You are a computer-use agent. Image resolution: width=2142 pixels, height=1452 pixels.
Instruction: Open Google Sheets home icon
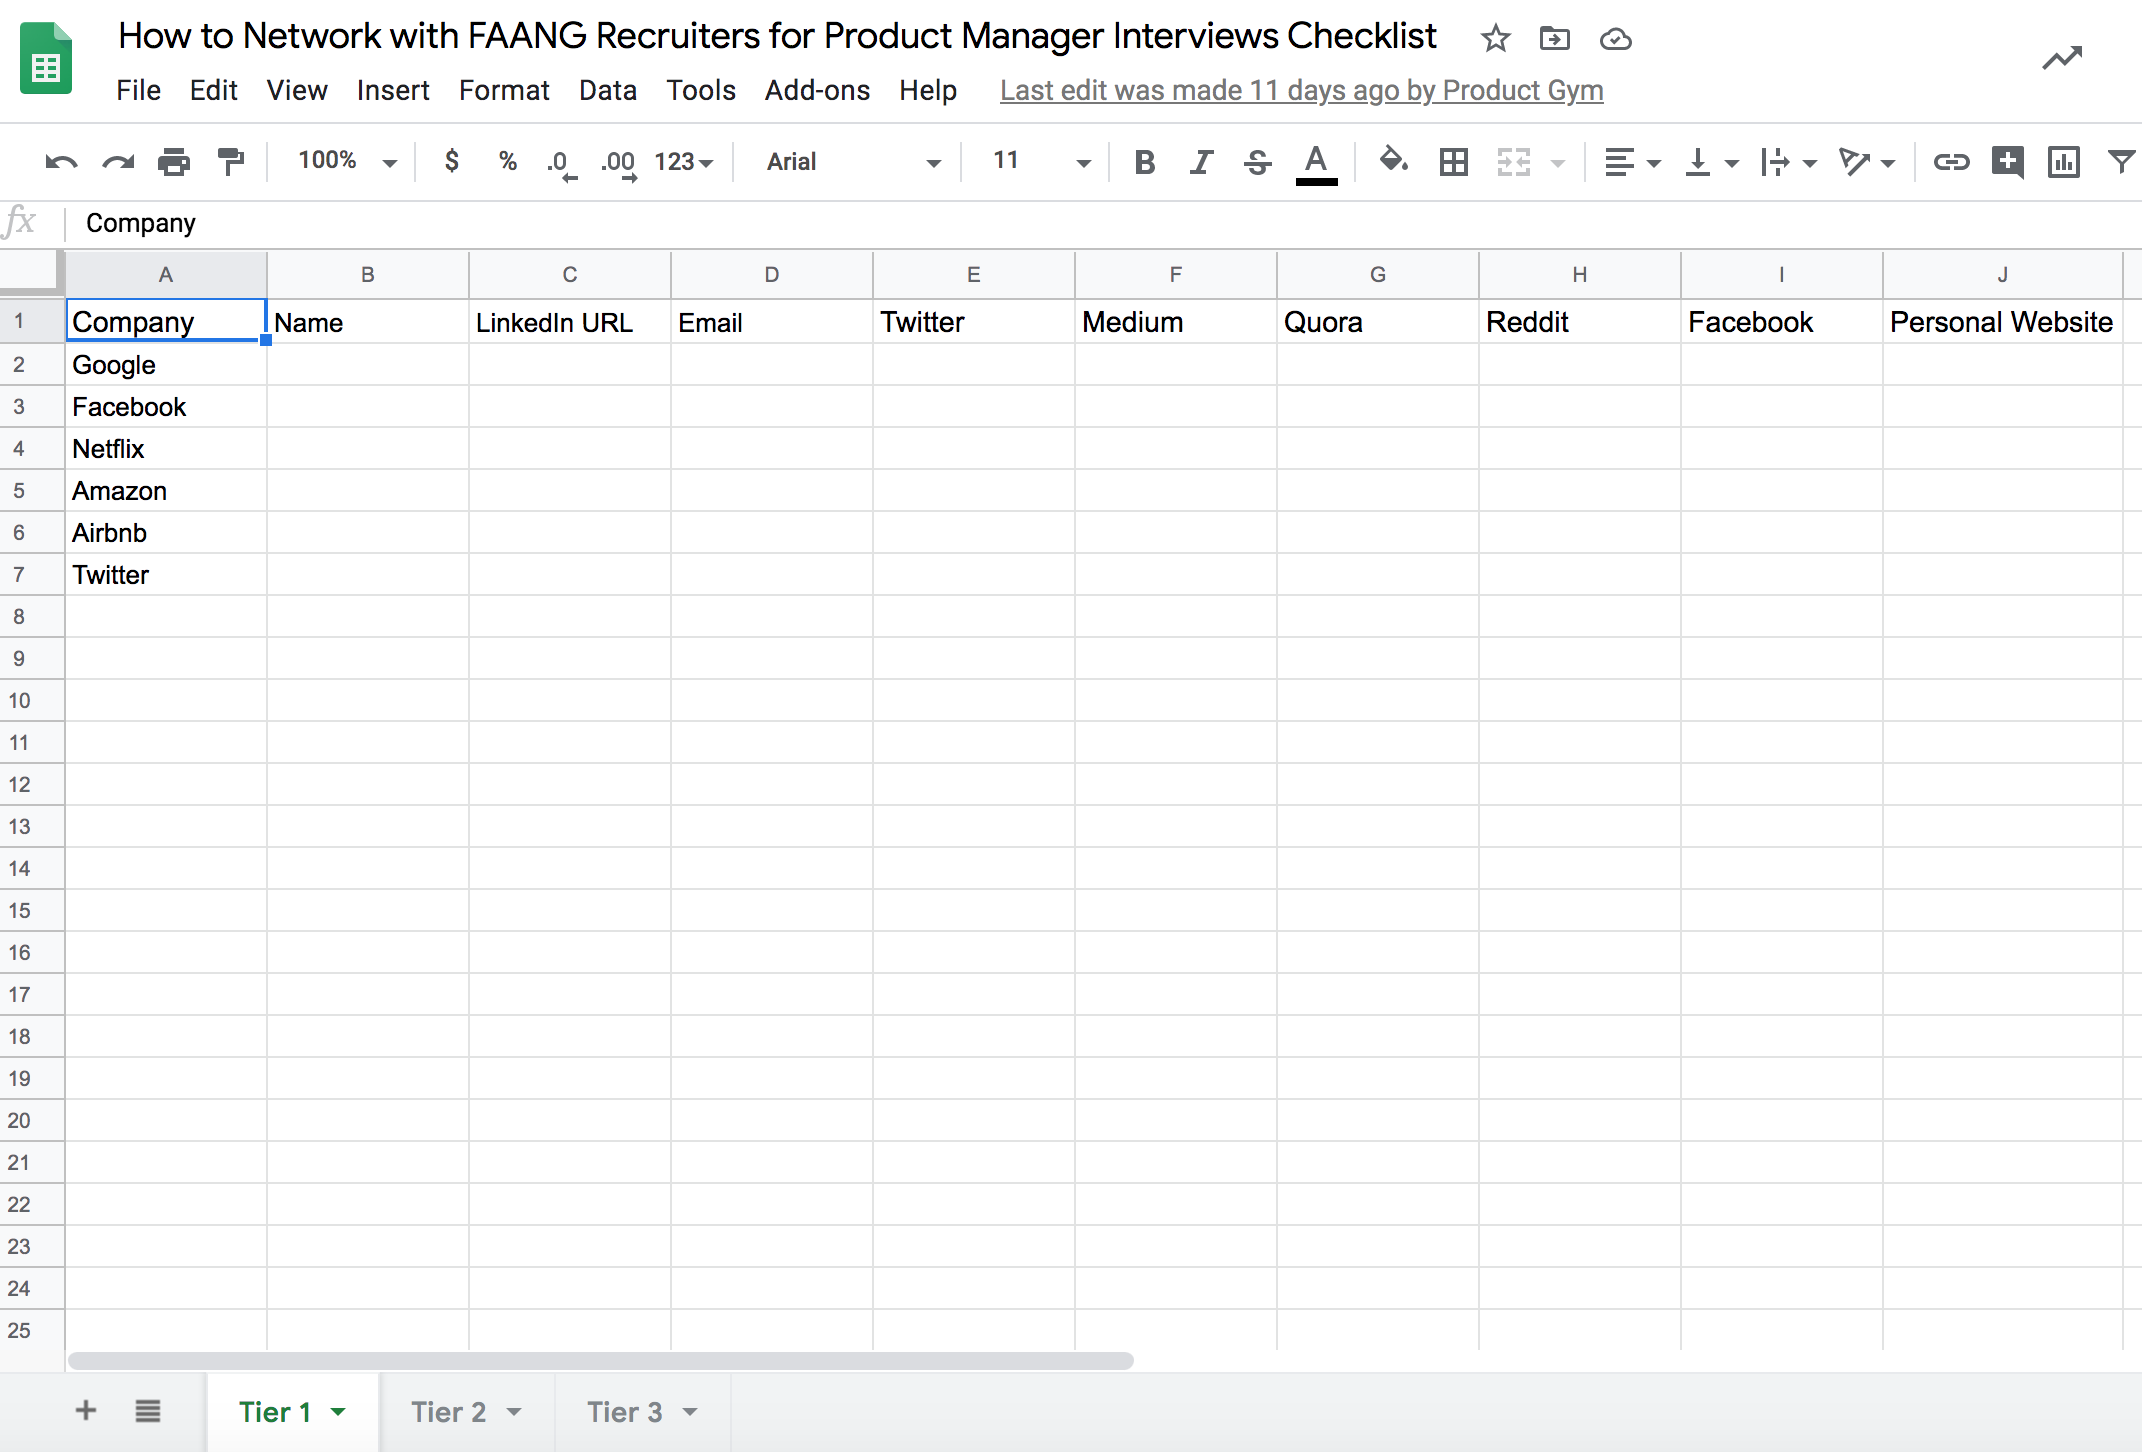[46, 58]
